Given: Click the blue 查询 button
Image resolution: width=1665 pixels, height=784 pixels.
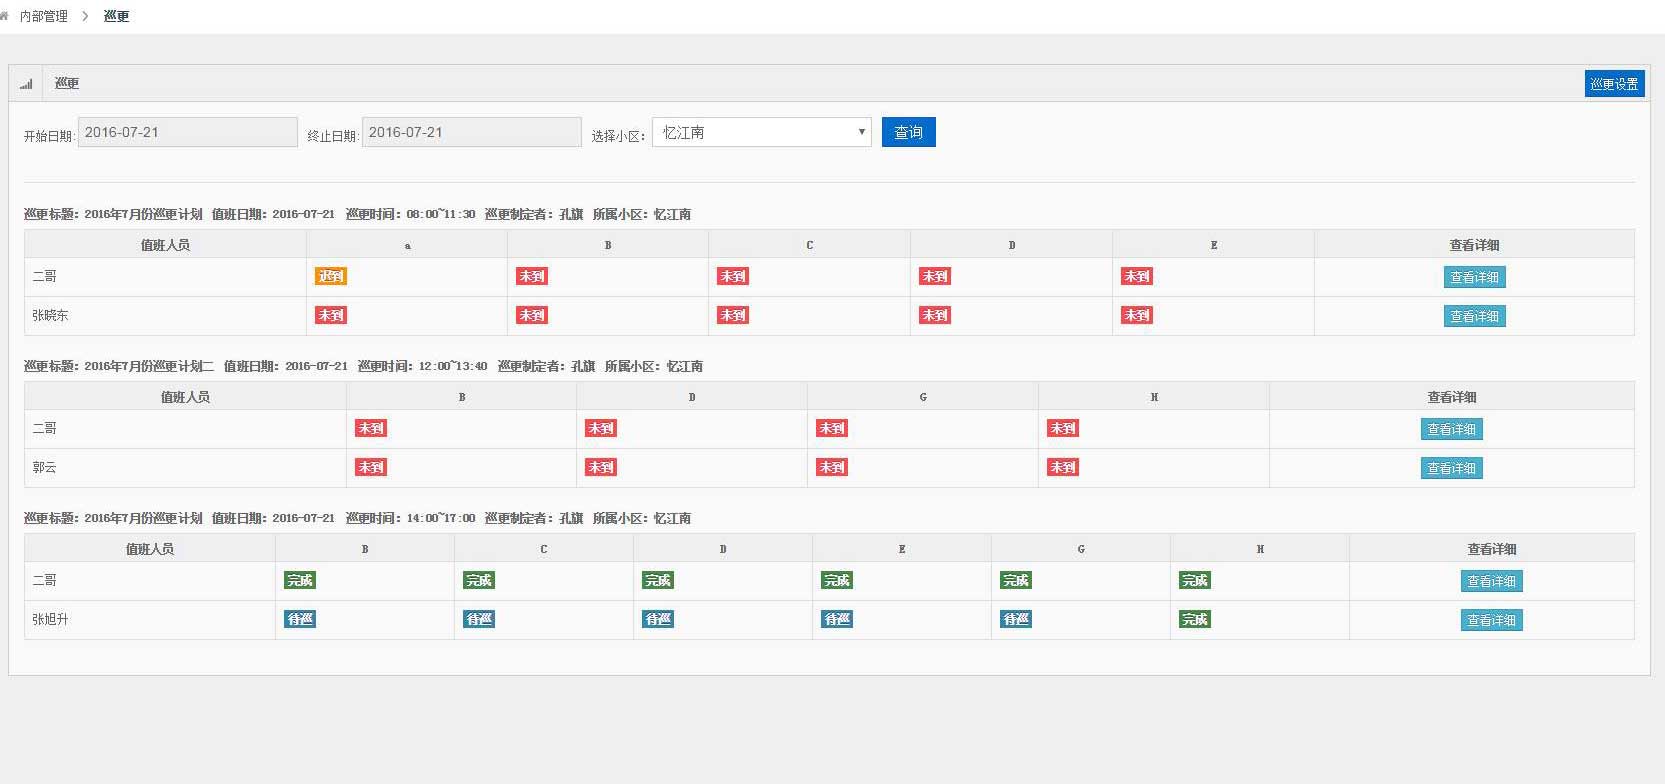Looking at the screenshot, I should click(909, 132).
